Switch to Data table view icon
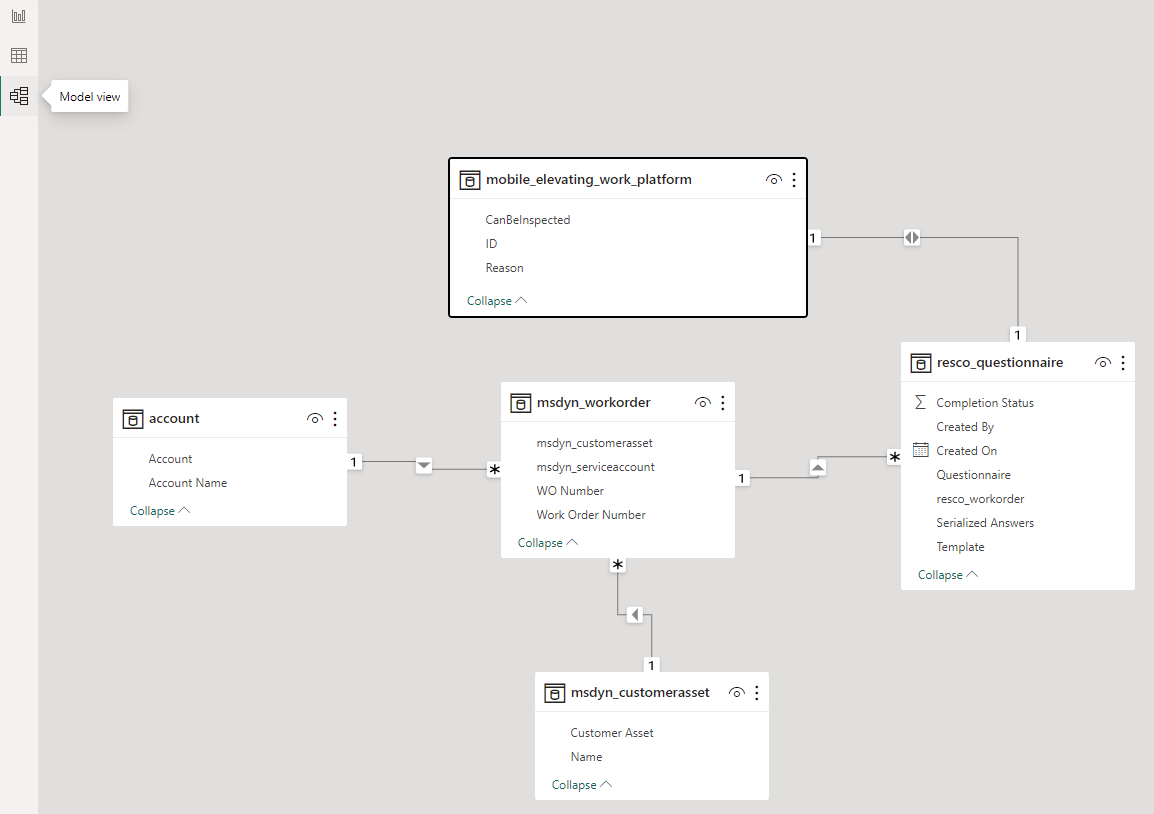This screenshot has width=1154, height=814. tap(19, 56)
